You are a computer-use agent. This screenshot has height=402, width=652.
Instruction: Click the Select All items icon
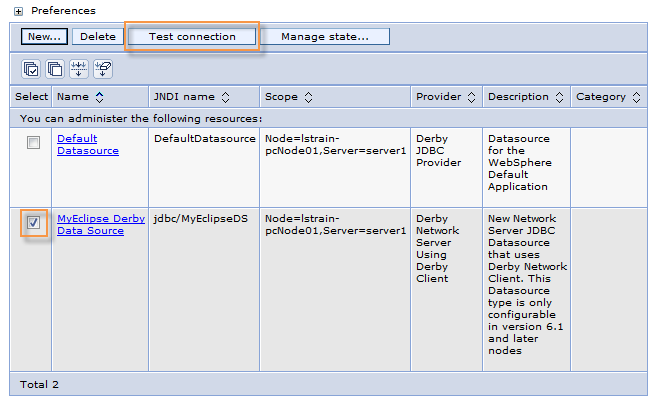coord(31,69)
